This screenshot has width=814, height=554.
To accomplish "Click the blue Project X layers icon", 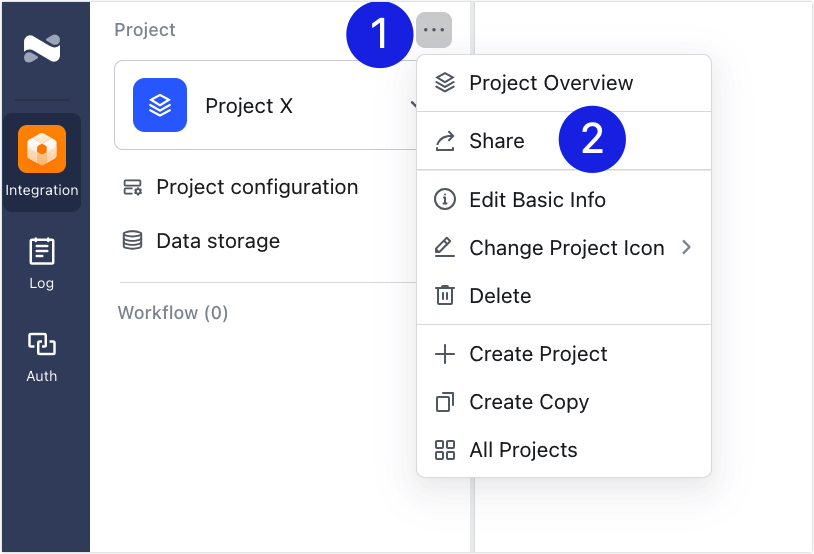I will coord(160,105).
